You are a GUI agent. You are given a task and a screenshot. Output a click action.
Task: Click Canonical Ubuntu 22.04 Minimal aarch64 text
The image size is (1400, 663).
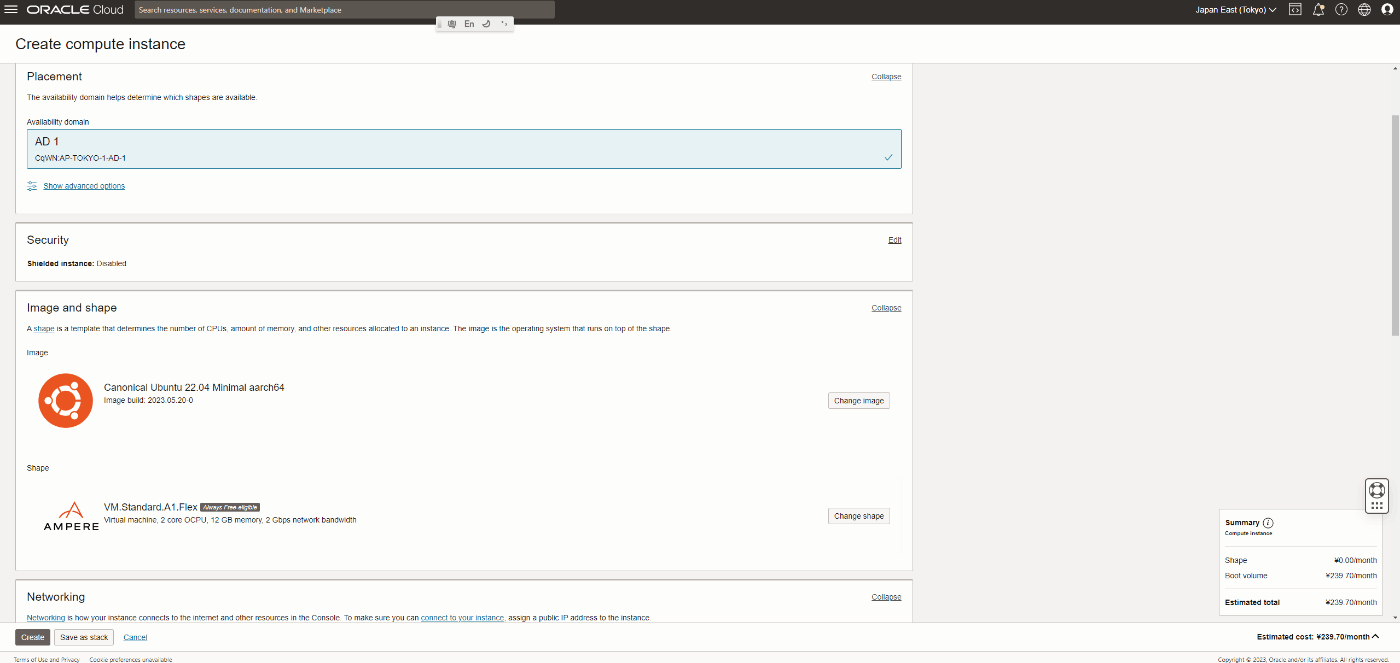click(x=194, y=387)
